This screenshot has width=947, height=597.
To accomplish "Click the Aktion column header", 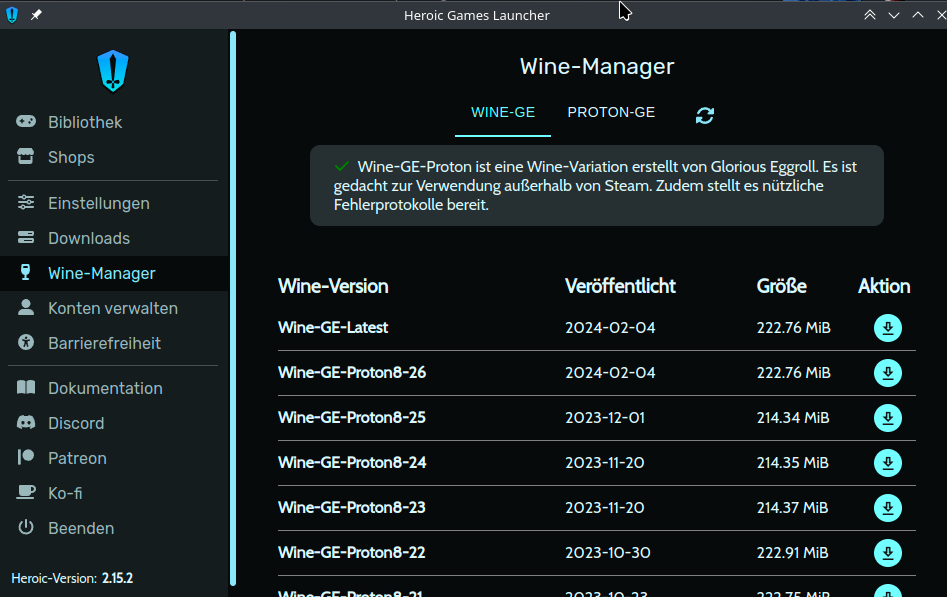I will pyautogui.click(x=884, y=286).
